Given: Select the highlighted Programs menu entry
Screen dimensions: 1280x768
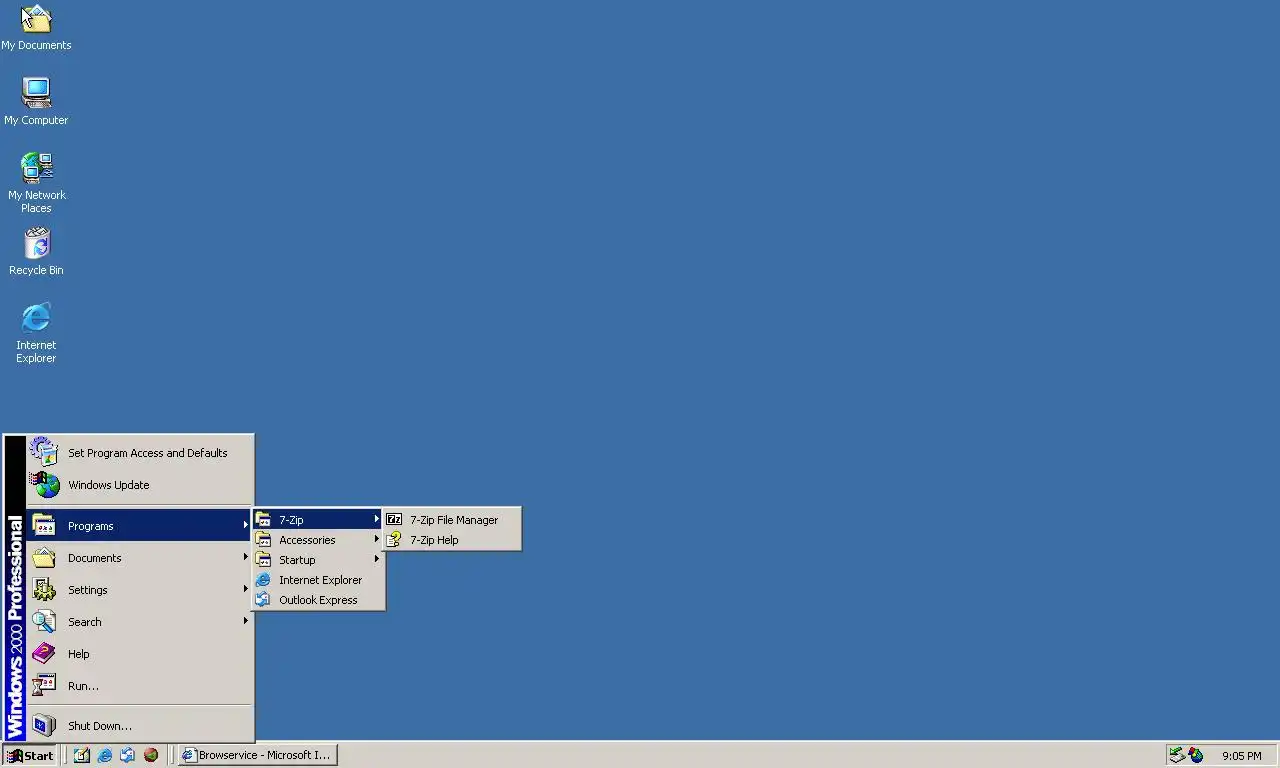Looking at the screenshot, I should point(140,526).
